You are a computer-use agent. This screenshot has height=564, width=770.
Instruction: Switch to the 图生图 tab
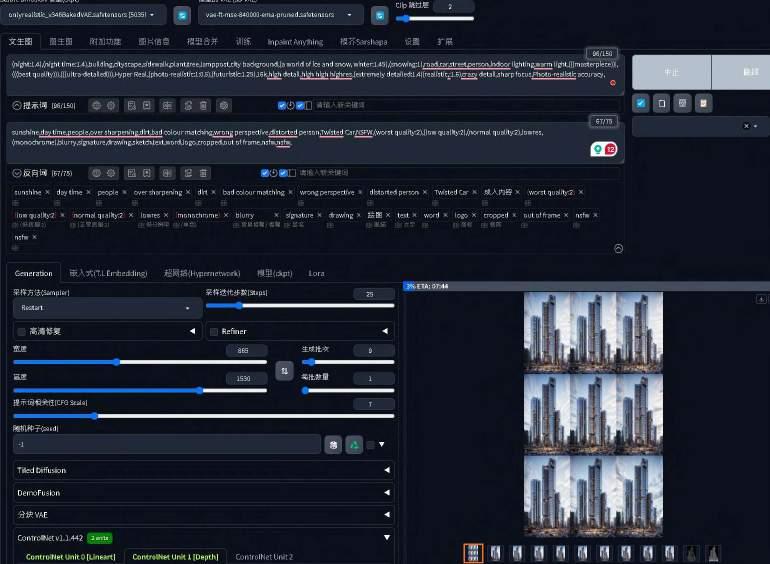pyautogui.click(x=61, y=42)
